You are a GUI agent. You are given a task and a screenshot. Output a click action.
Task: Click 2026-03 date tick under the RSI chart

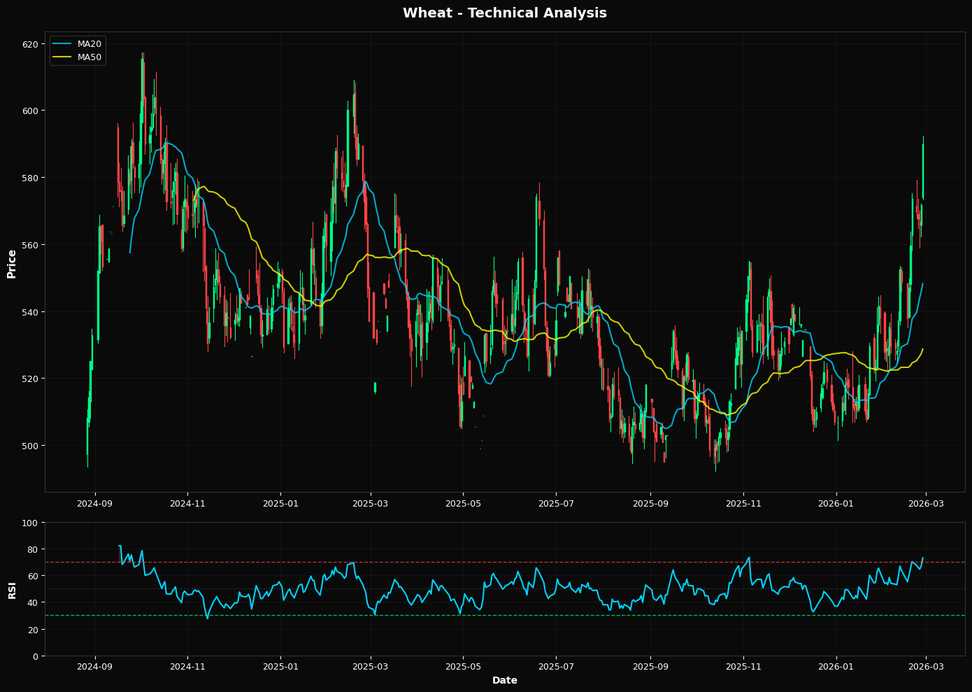[x=926, y=668]
